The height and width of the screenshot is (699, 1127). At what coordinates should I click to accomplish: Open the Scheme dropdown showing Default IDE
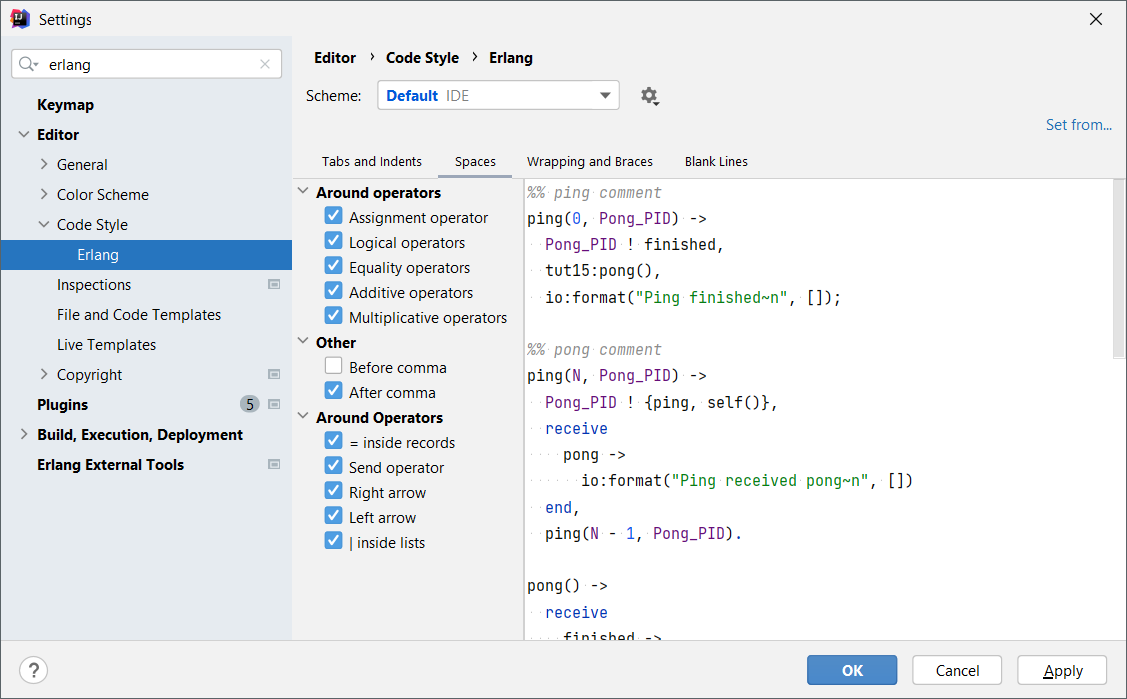498,96
